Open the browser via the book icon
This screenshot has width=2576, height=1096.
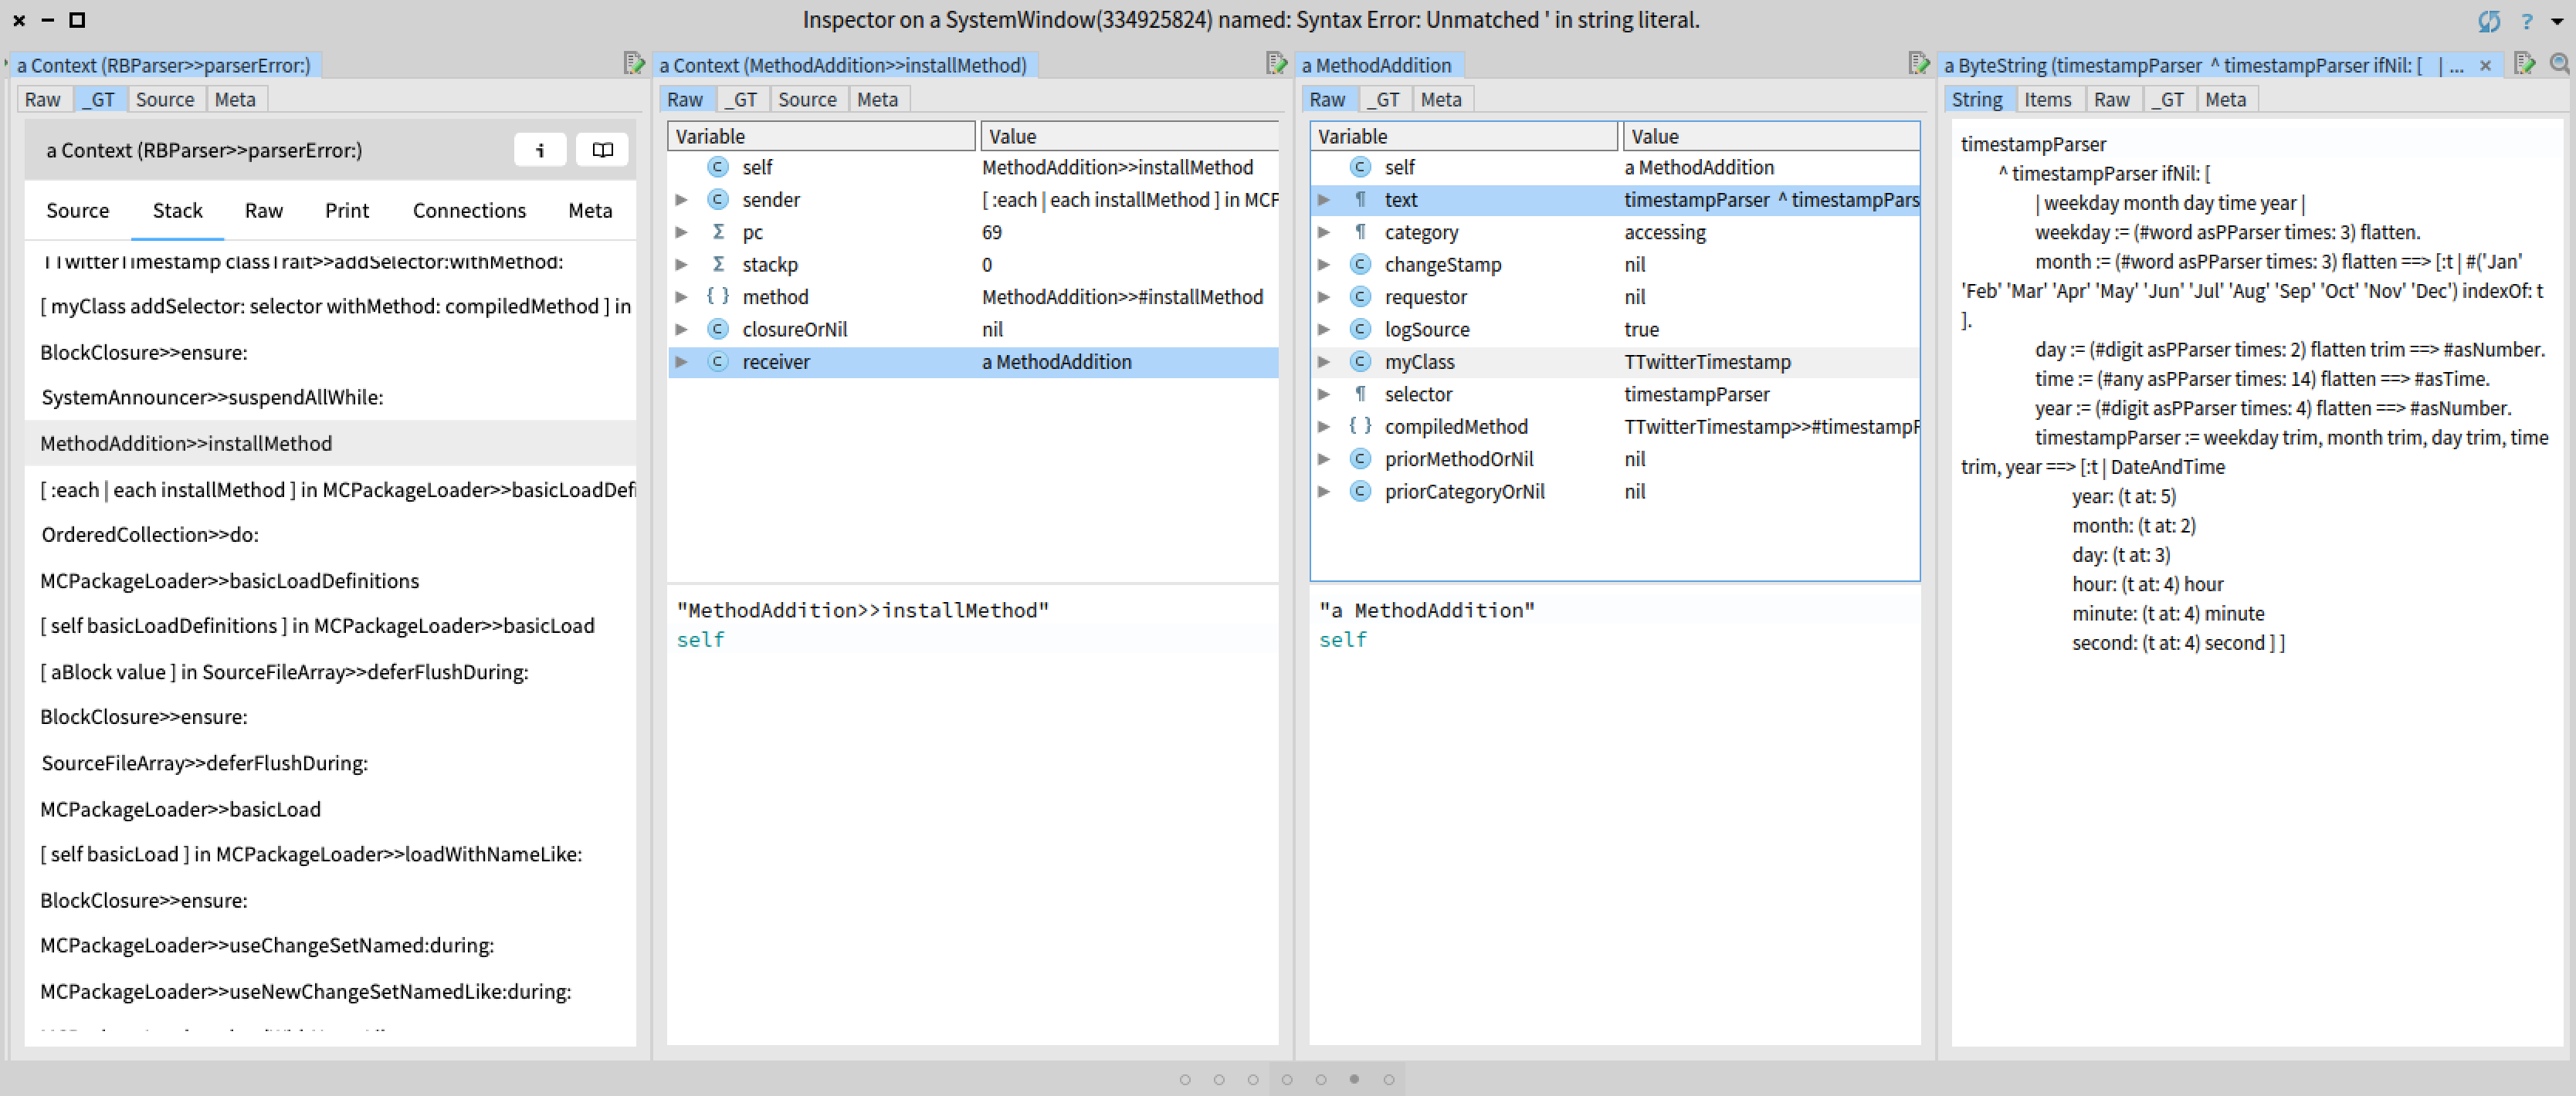pyautogui.click(x=601, y=149)
